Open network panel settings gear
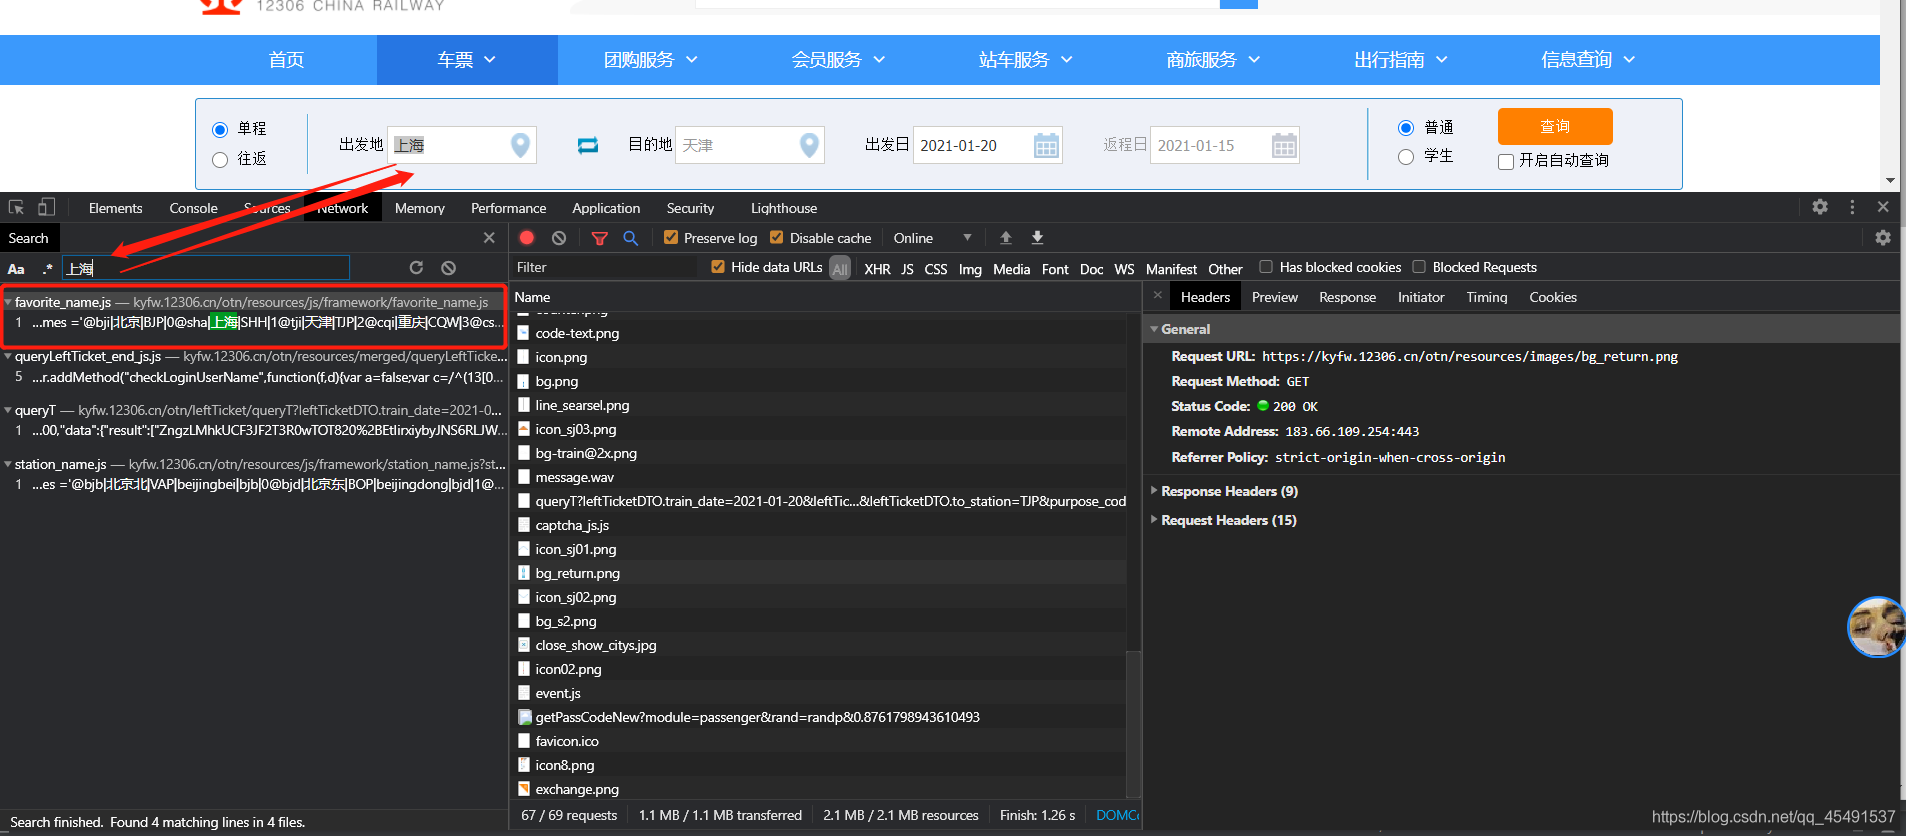Image resolution: width=1906 pixels, height=836 pixels. tap(1883, 238)
